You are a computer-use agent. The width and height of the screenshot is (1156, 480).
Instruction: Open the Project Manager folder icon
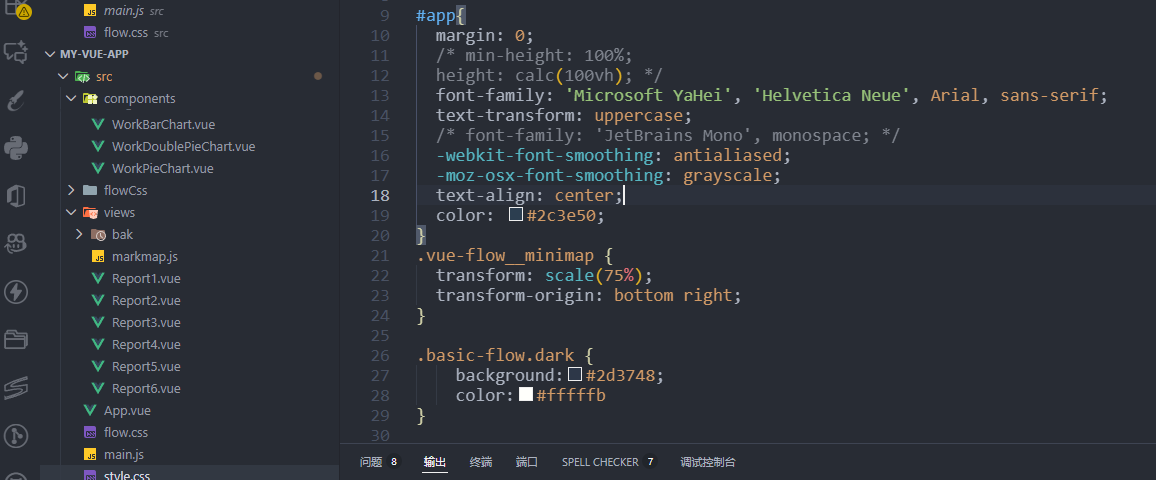(16, 340)
